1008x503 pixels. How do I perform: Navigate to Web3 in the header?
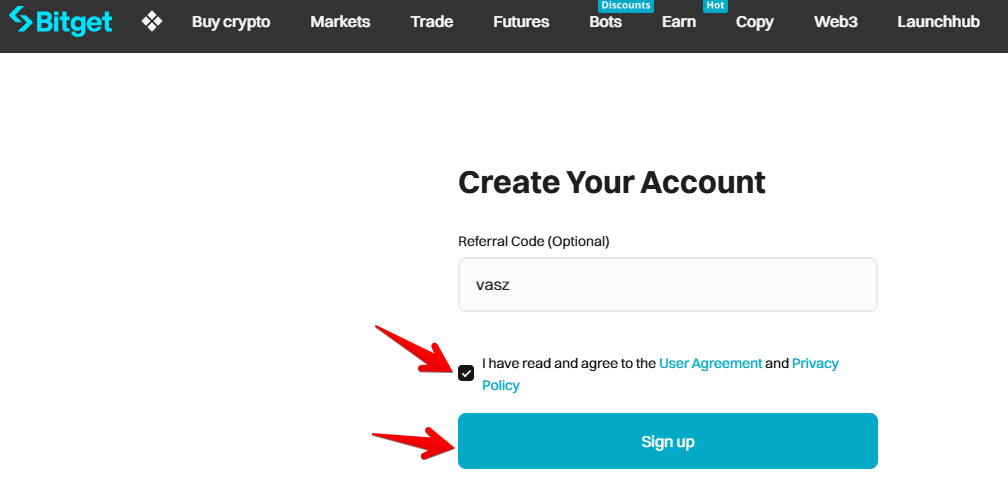[836, 22]
